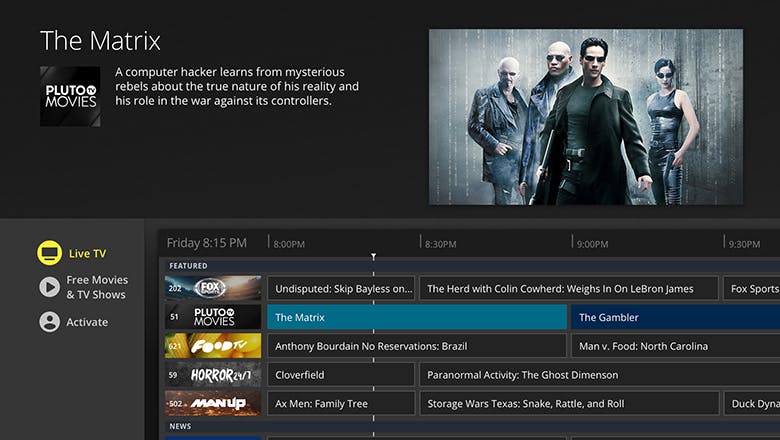Click Pluto Movies logo beside description

tap(70, 96)
